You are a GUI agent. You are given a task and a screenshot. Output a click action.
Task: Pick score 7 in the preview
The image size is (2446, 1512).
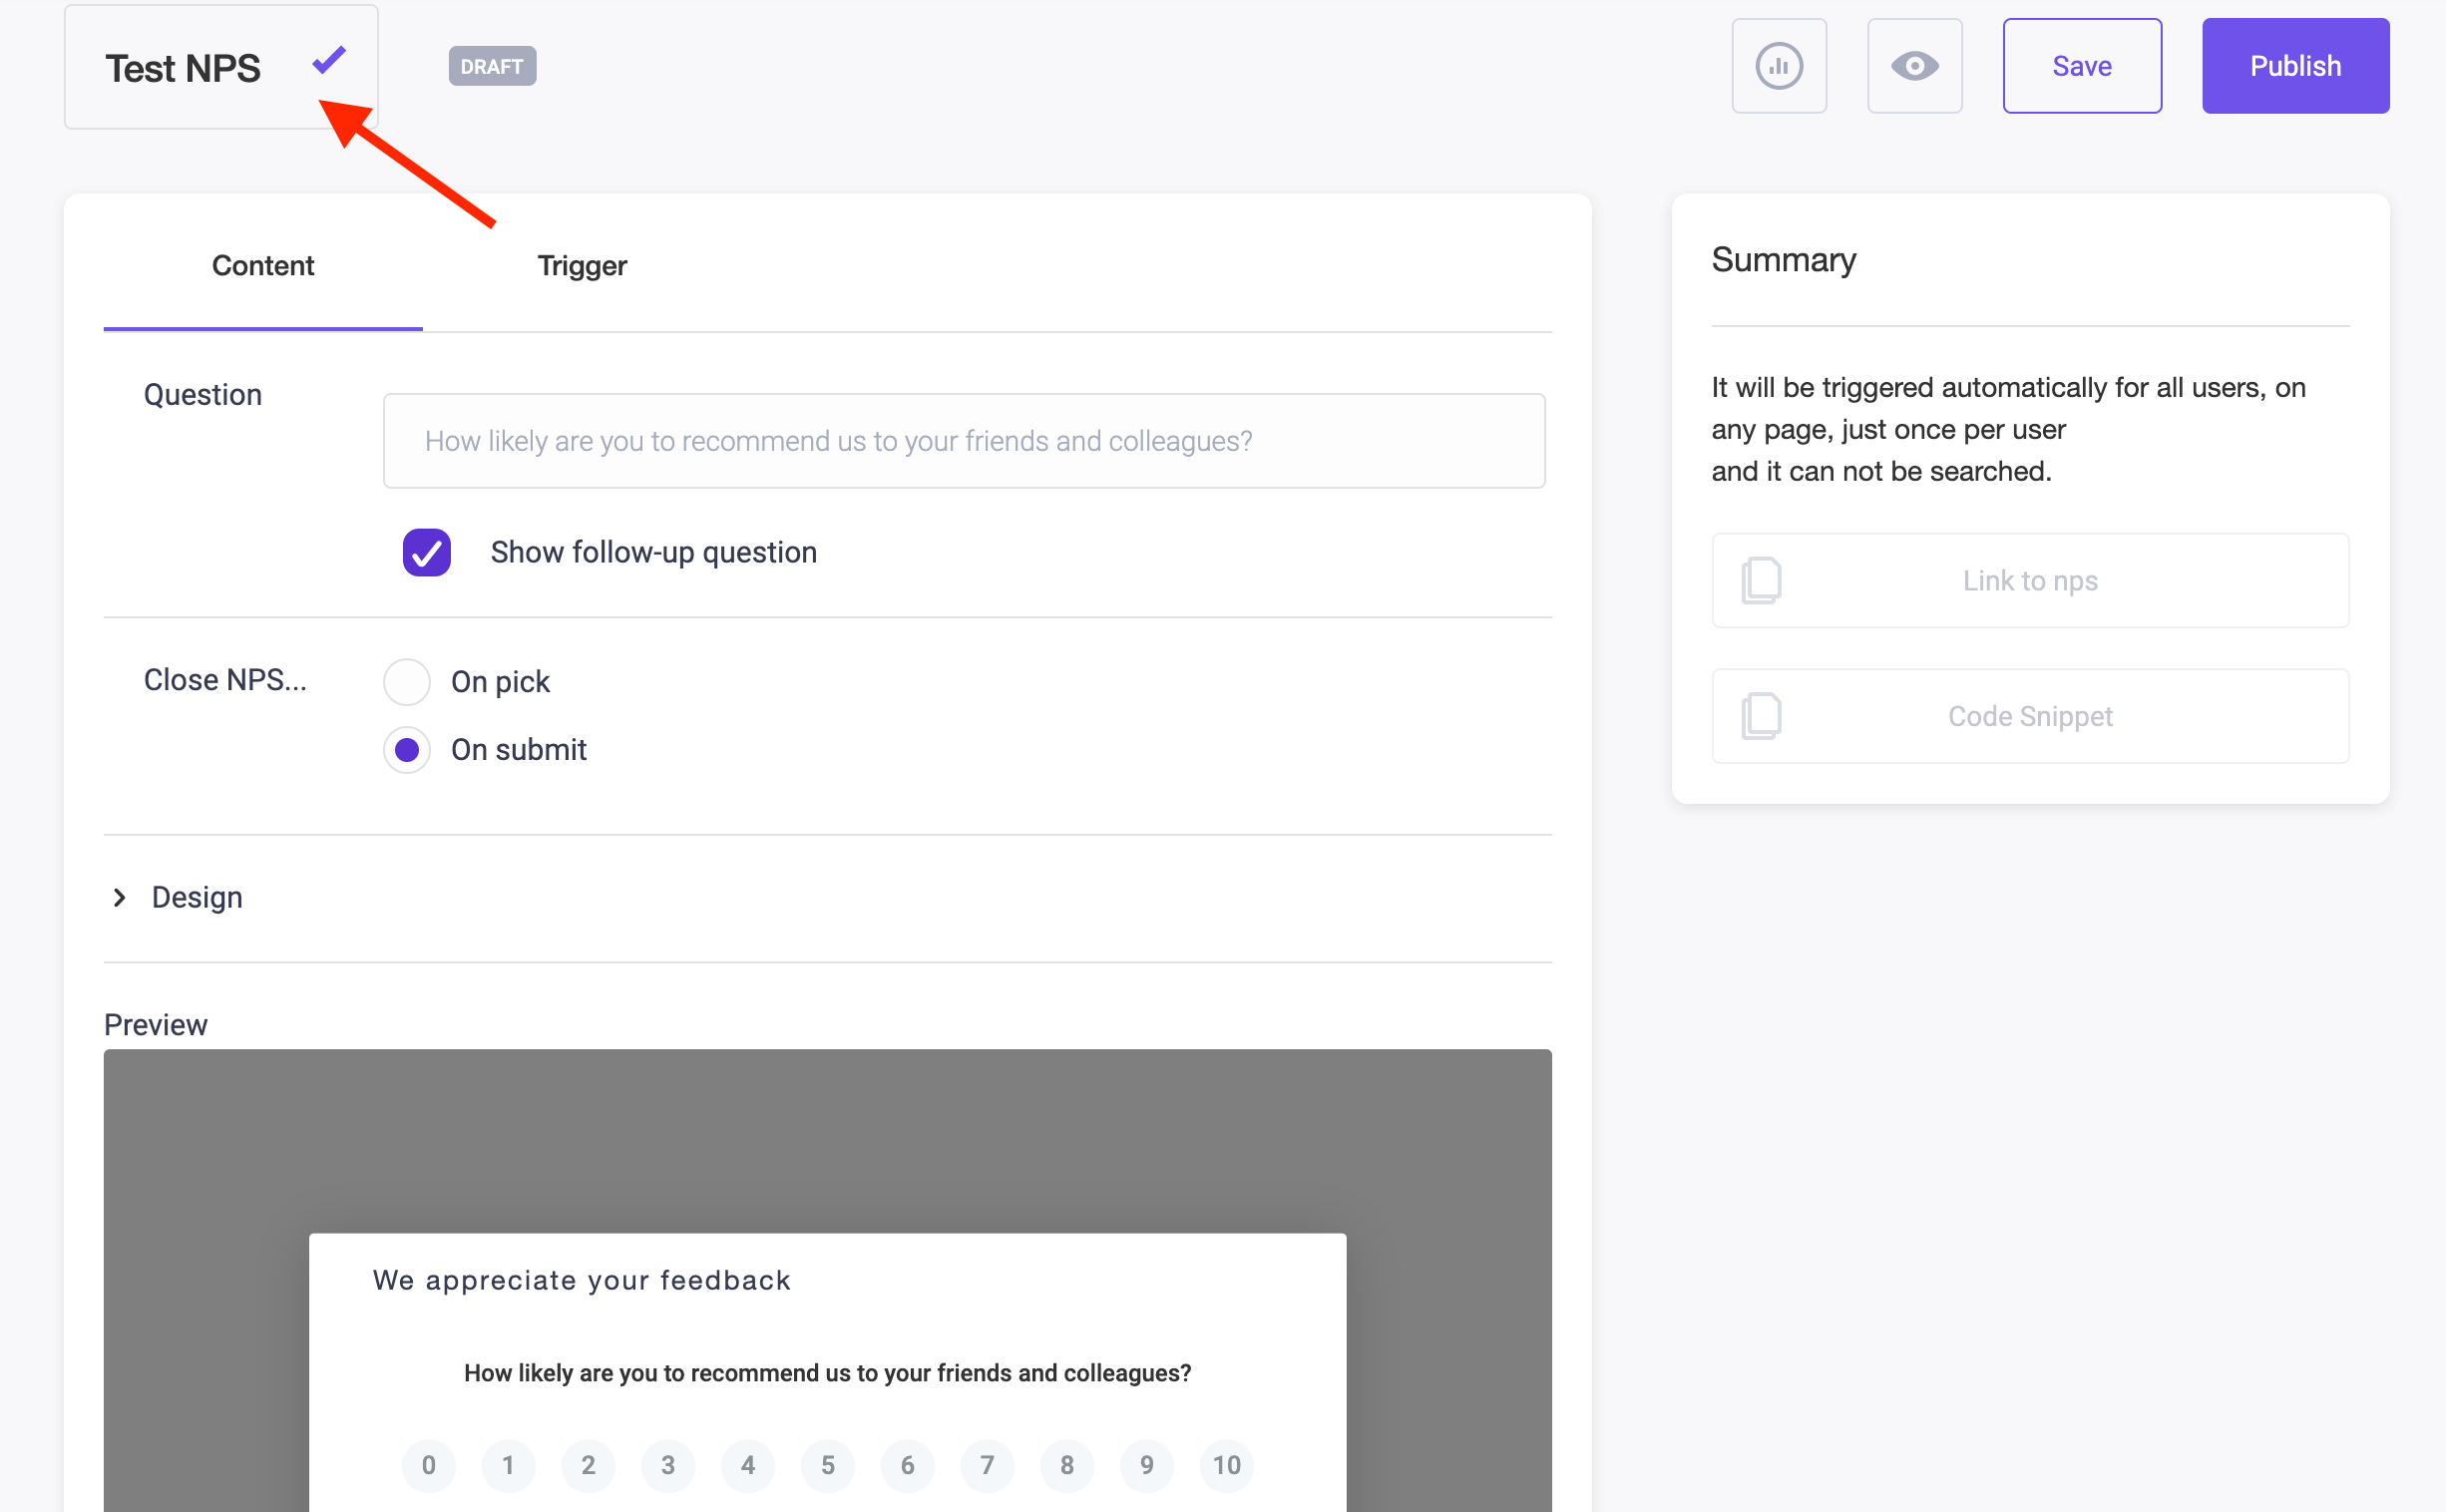[x=987, y=1465]
